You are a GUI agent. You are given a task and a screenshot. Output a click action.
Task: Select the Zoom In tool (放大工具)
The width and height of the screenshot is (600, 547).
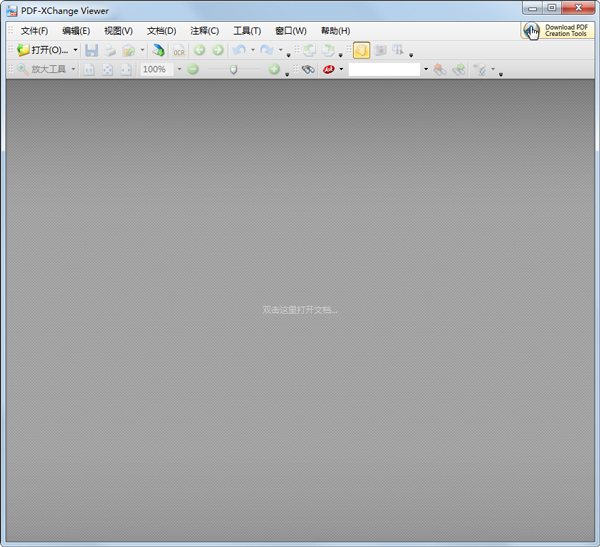[x=41, y=69]
